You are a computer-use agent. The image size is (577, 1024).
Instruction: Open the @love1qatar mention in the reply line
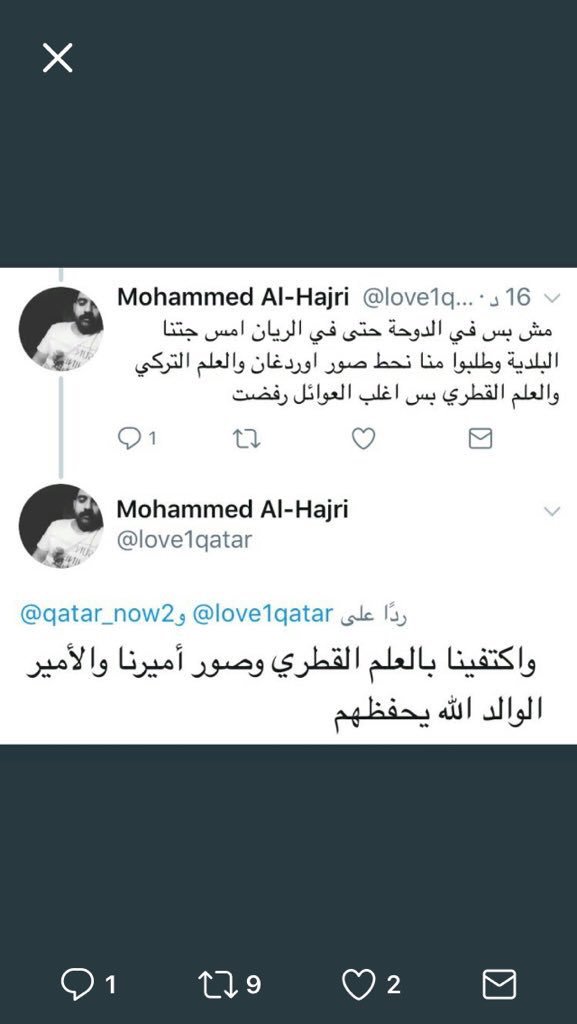pyautogui.click(x=264, y=615)
